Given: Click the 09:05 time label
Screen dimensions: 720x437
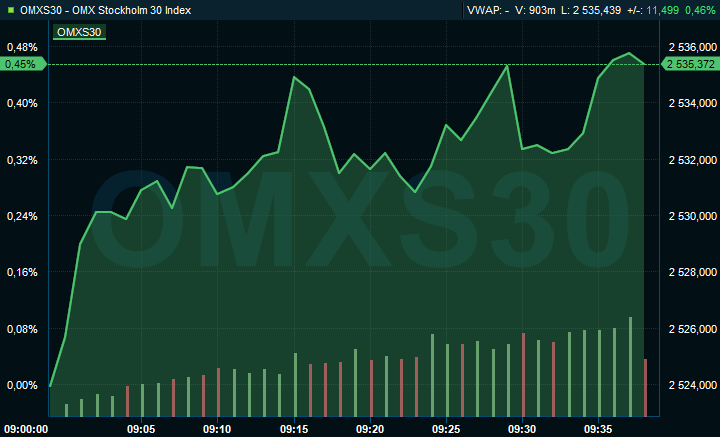Looking at the screenshot, I should [141, 429].
